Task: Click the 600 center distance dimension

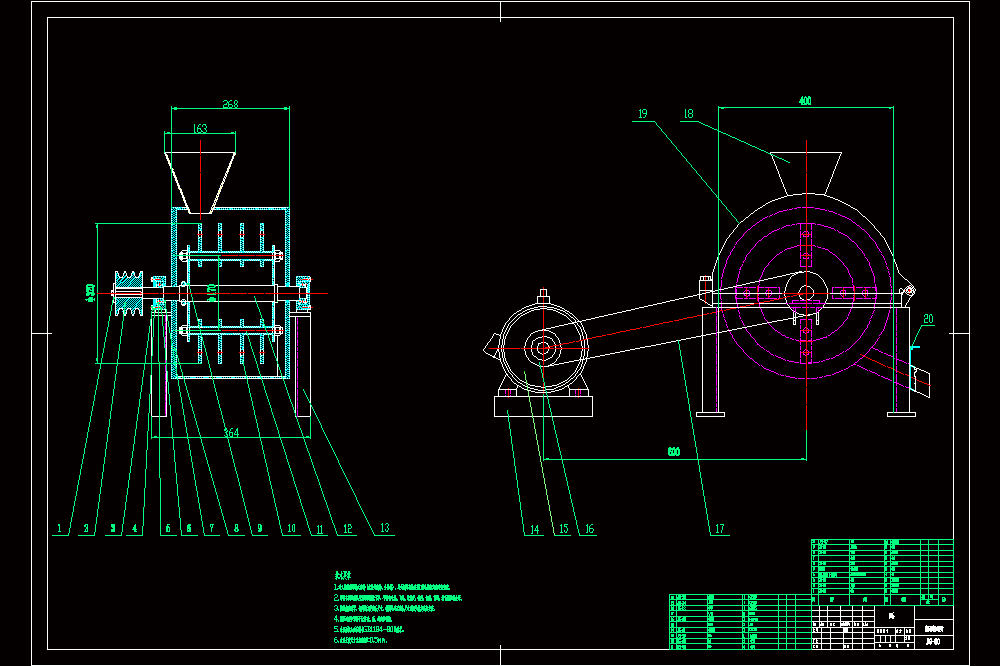Action: point(673,452)
